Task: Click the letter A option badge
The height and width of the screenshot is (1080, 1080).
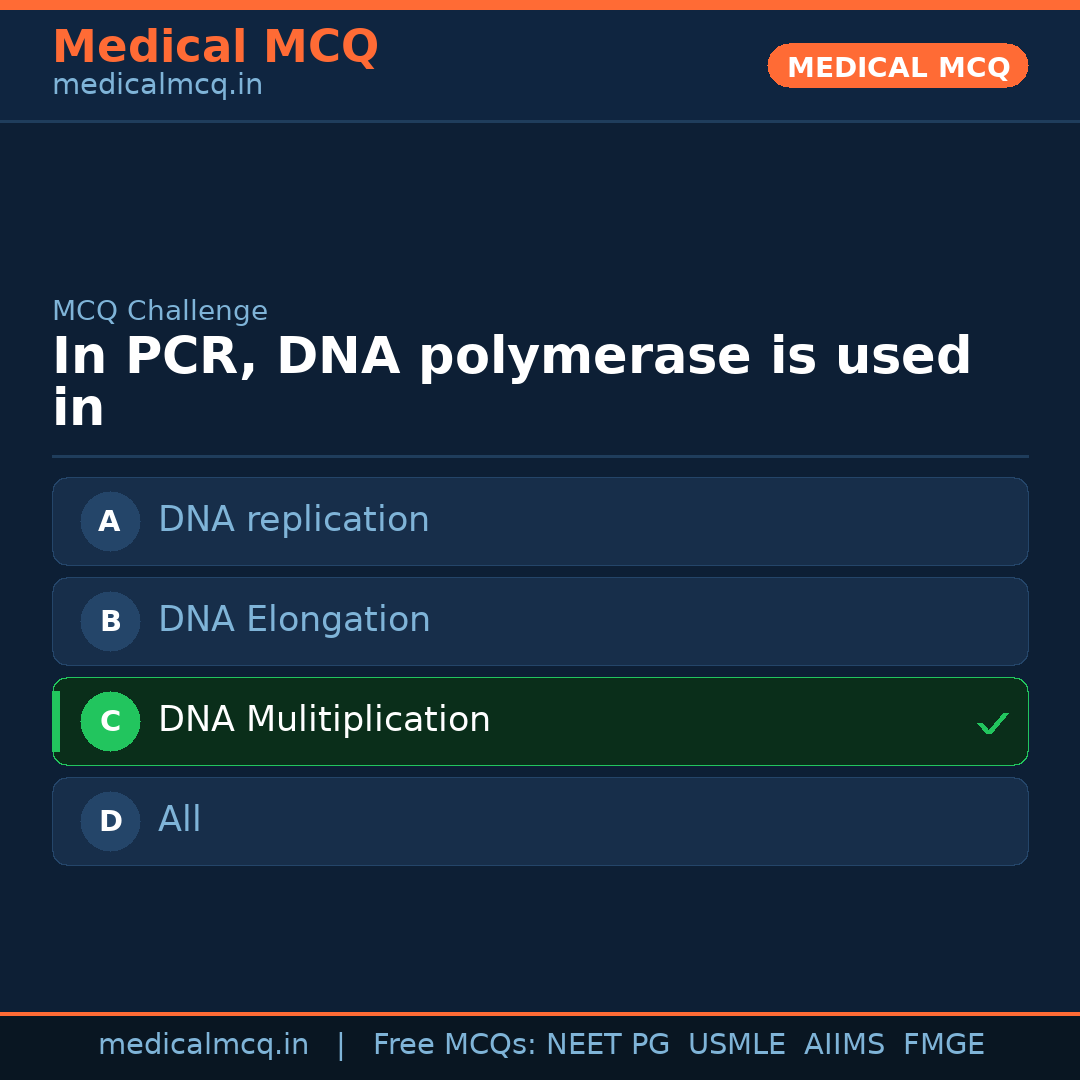Action: click(110, 521)
